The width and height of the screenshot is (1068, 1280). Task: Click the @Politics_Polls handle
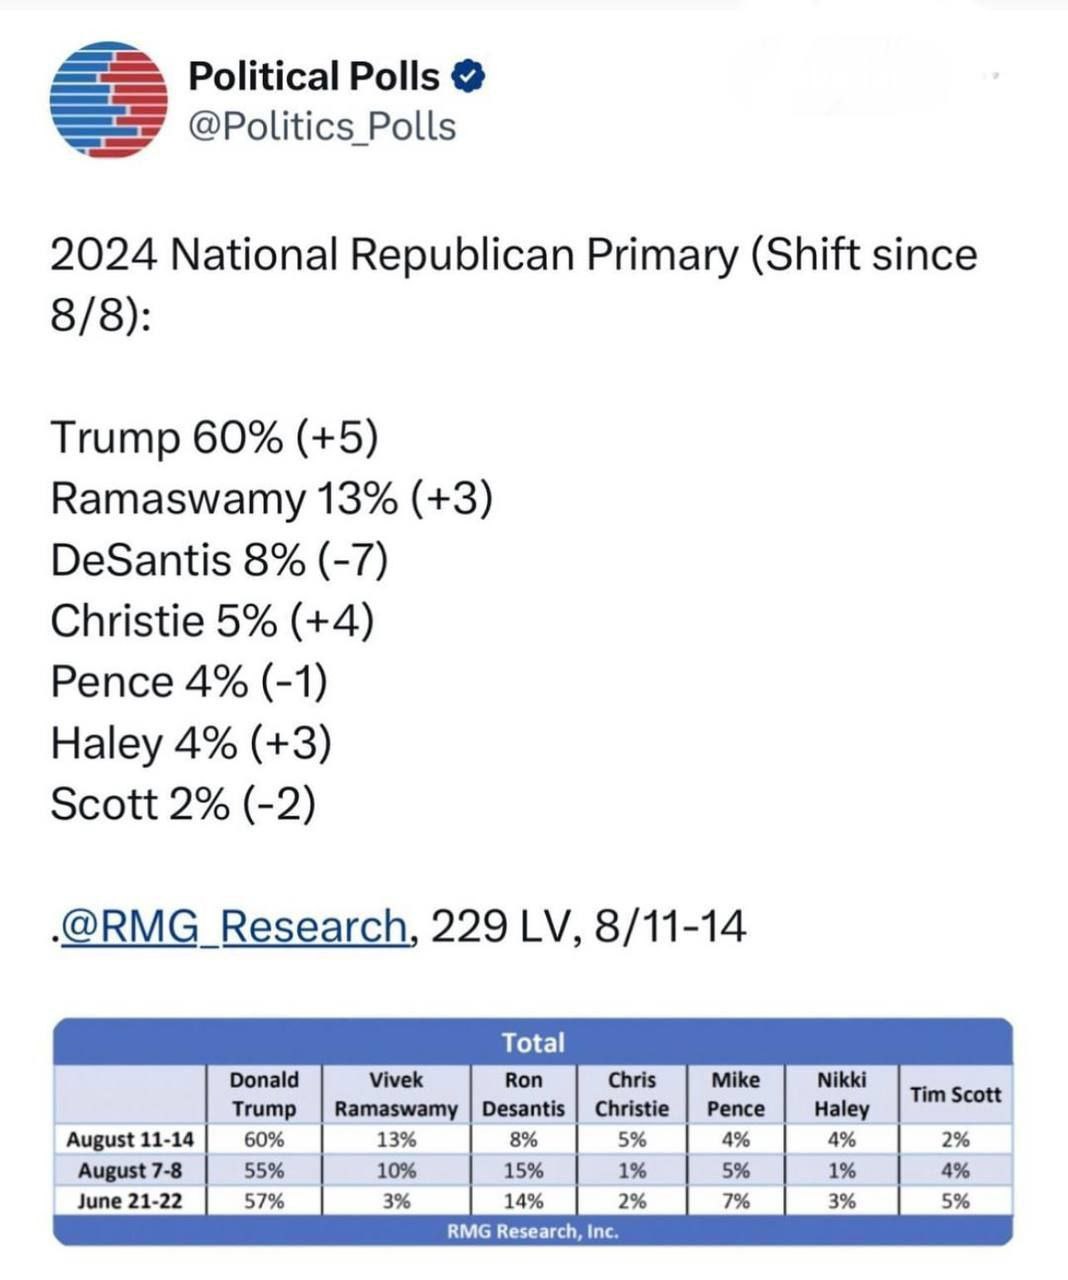click(x=322, y=127)
